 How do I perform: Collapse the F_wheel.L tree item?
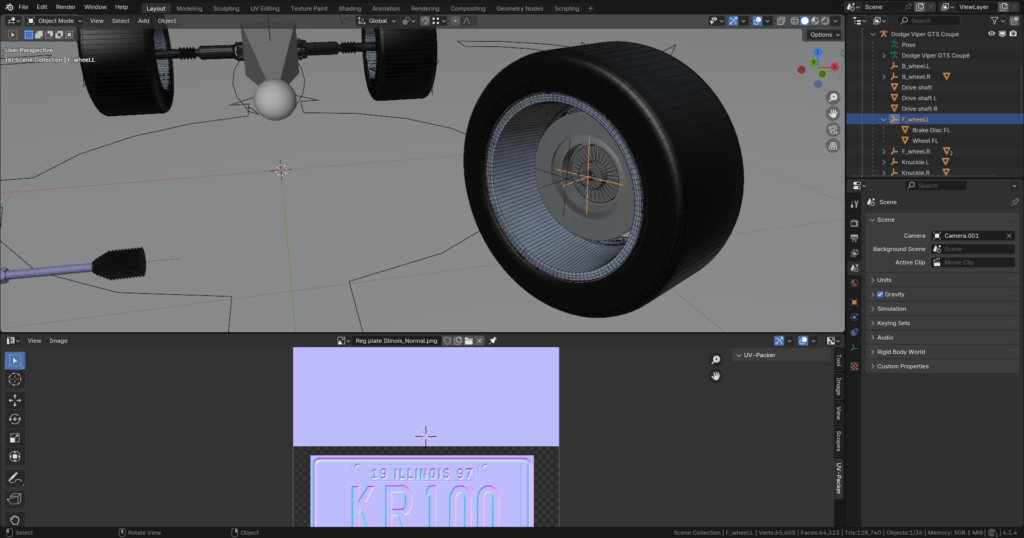coord(883,119)
